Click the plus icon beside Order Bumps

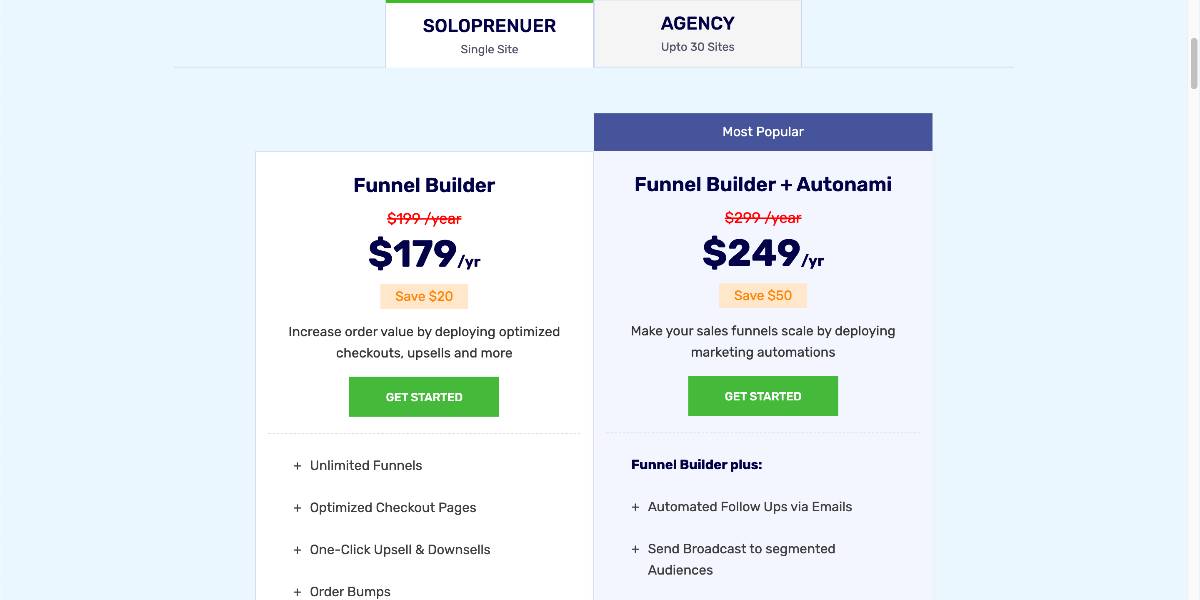(x=297, y=592)
